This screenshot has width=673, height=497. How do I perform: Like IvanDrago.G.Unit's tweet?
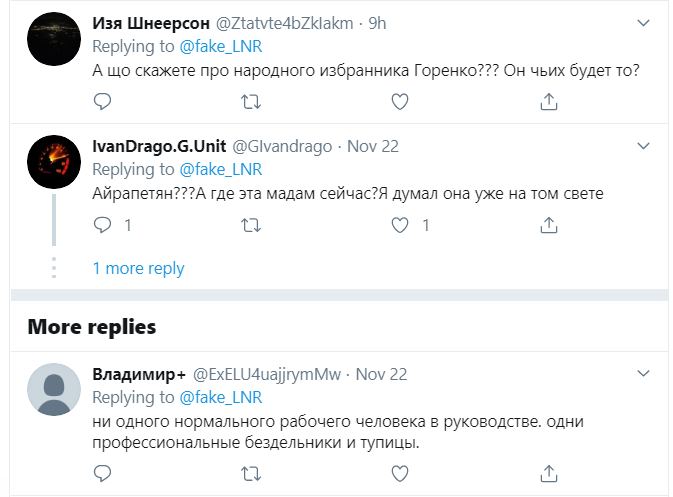coord(399,225)
